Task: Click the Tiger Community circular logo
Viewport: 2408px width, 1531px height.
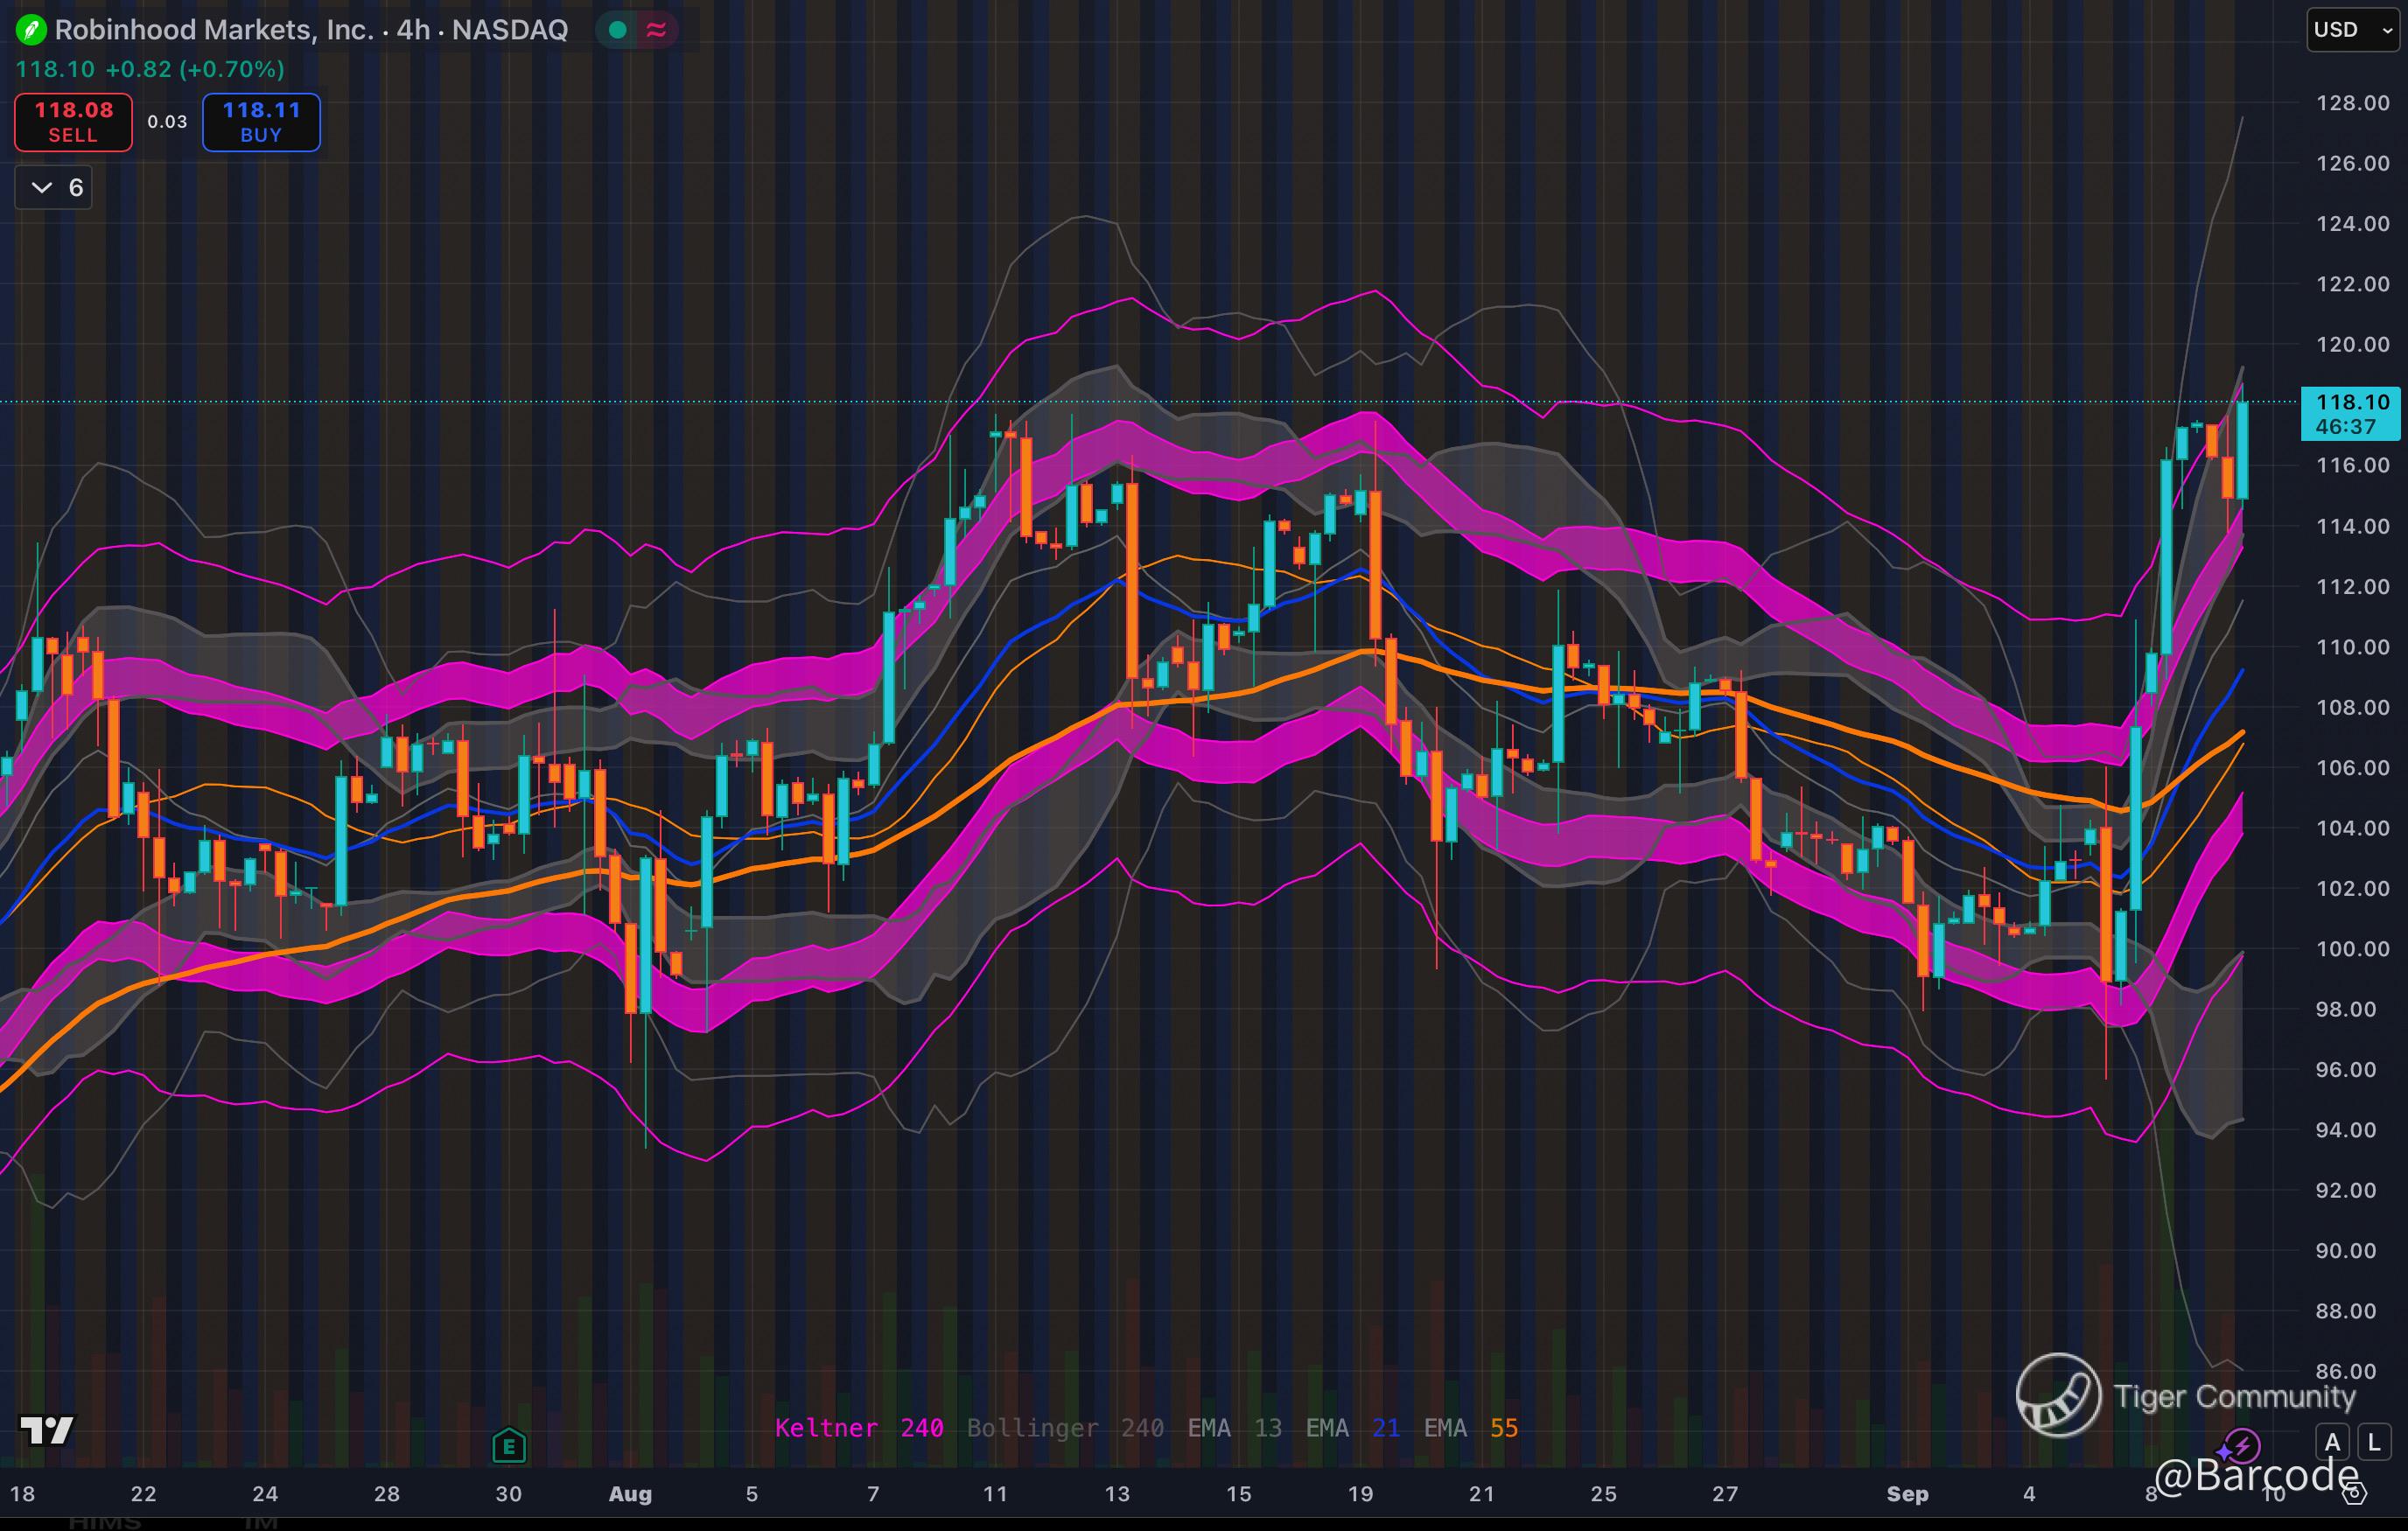Action: click(x=2058, y=1394)
